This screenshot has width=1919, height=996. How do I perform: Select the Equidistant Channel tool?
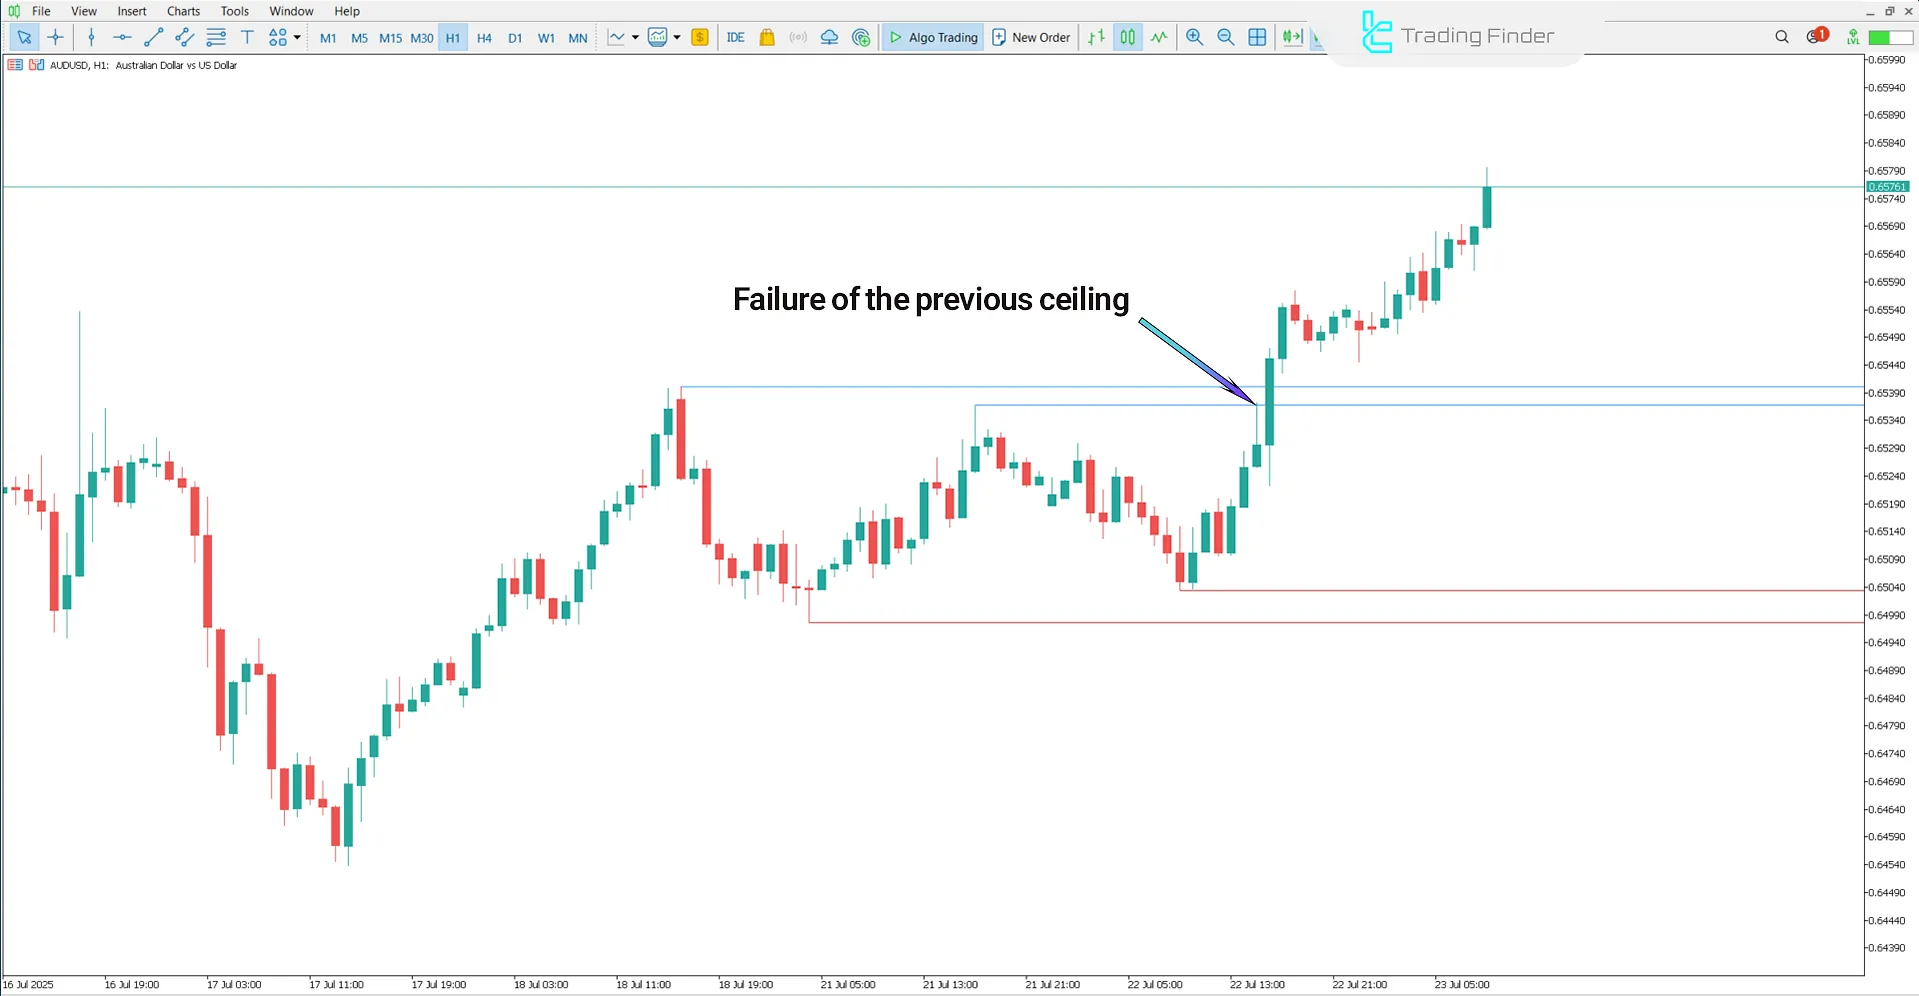tap(184, 37)
